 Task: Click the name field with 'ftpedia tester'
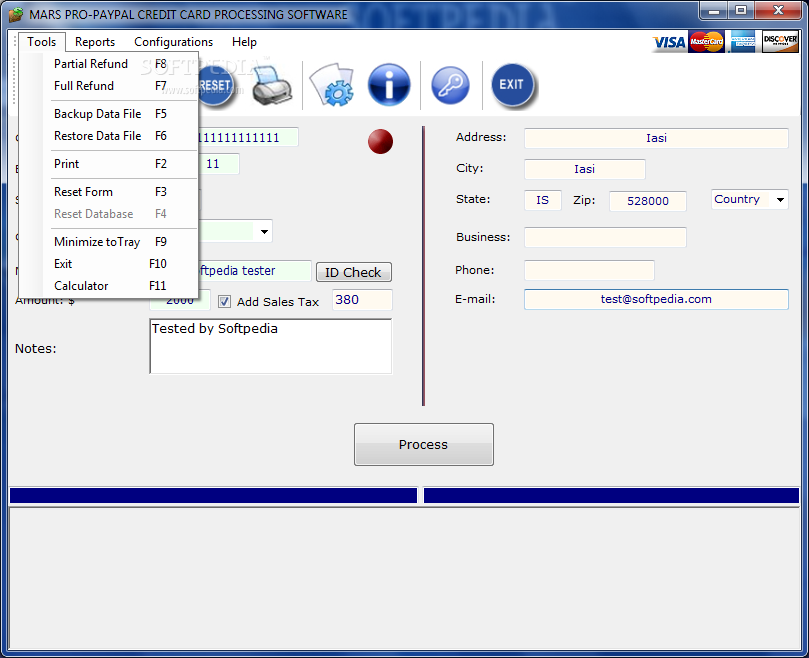pyautogui.click(x=255, y=270)
